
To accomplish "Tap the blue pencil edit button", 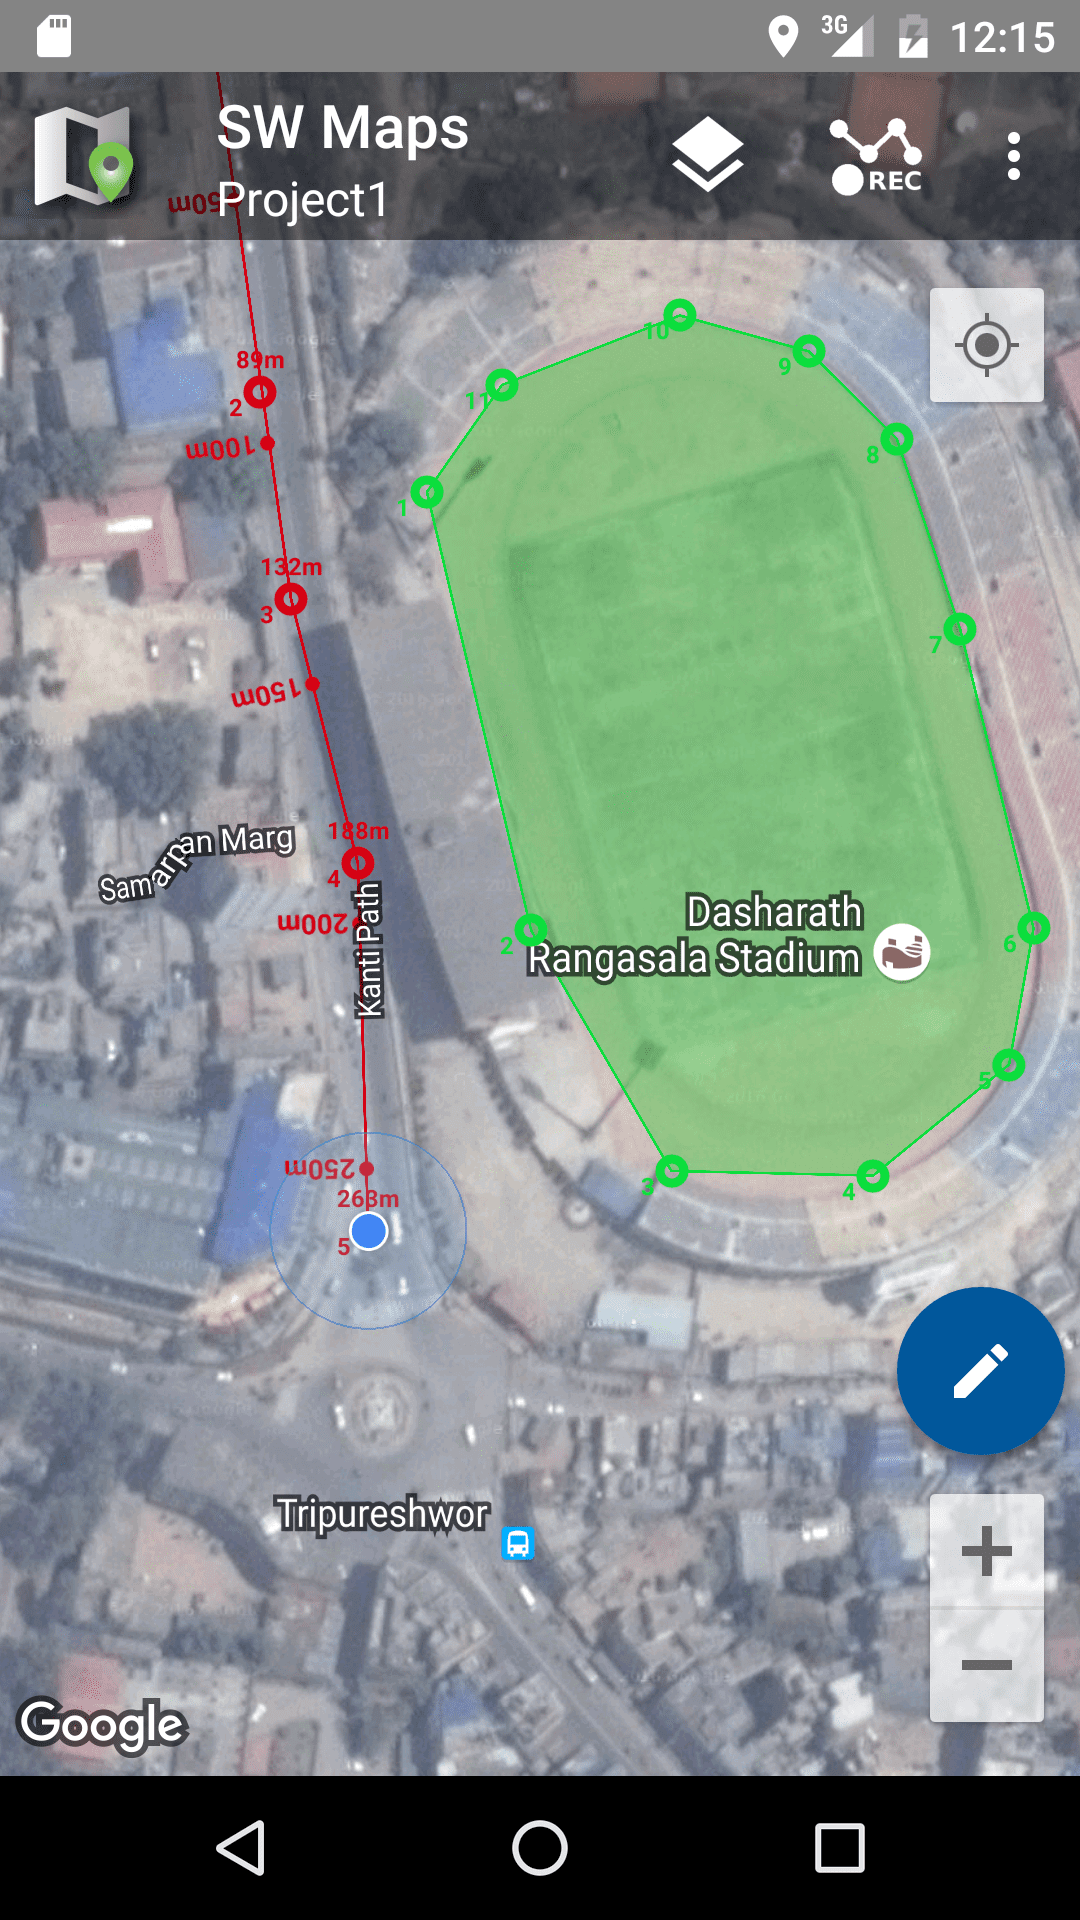I will (x=981, y=1371).
